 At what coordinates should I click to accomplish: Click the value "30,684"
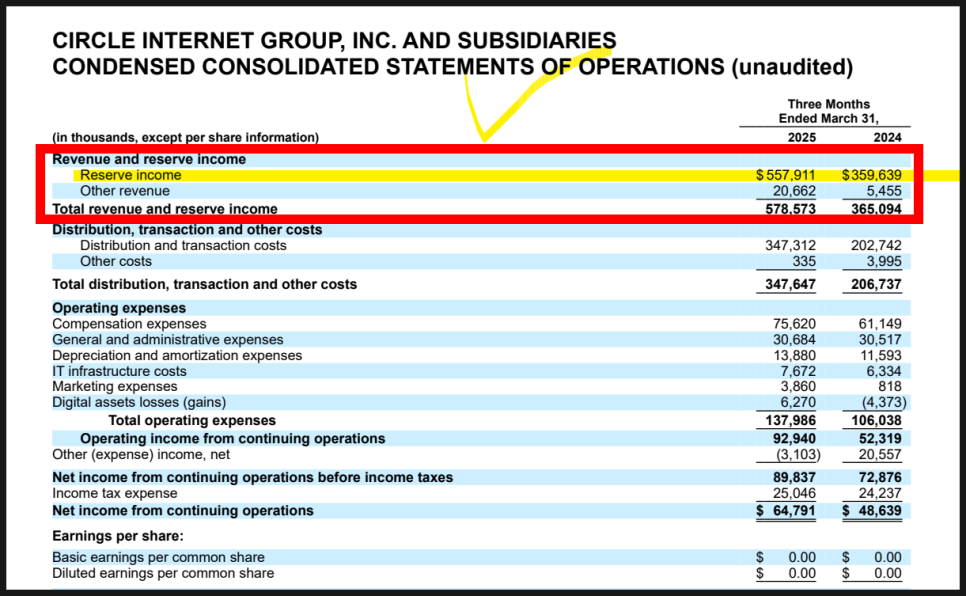coord(794,340)
